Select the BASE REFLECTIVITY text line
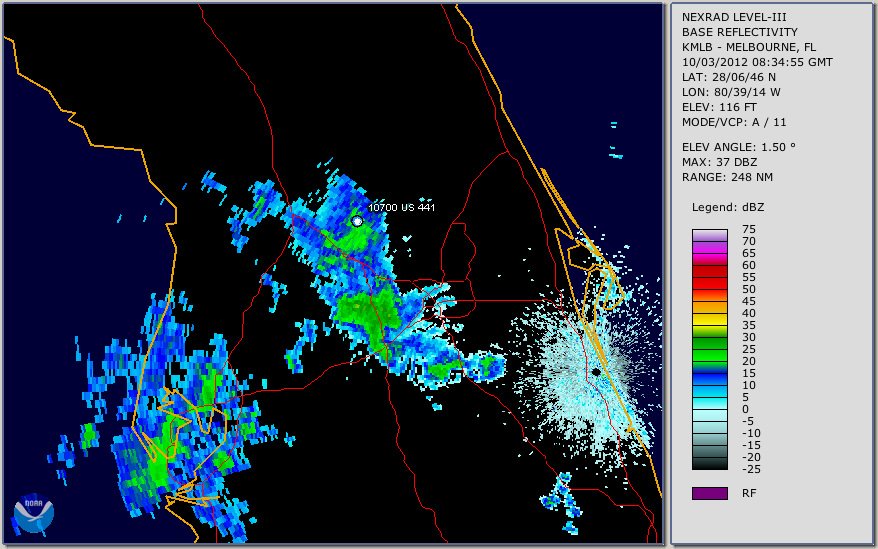 point(740,32)
